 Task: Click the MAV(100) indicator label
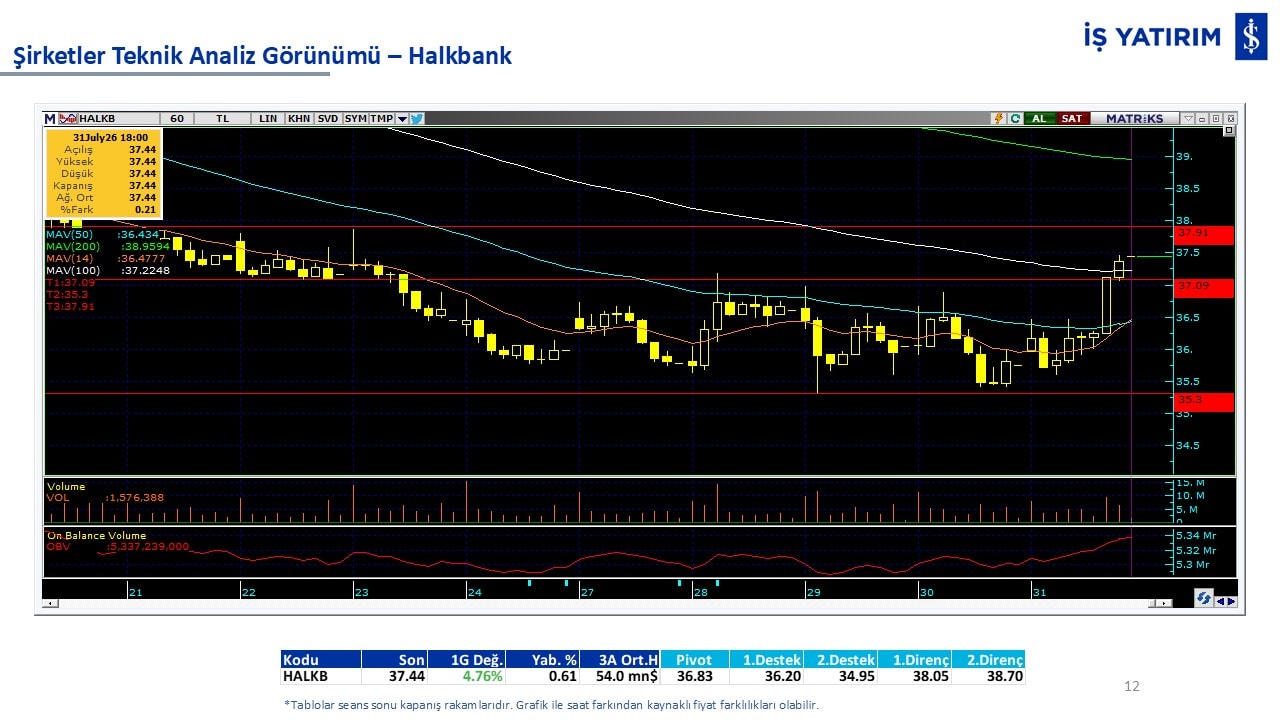pyautogui.click(x=72, y=270)
